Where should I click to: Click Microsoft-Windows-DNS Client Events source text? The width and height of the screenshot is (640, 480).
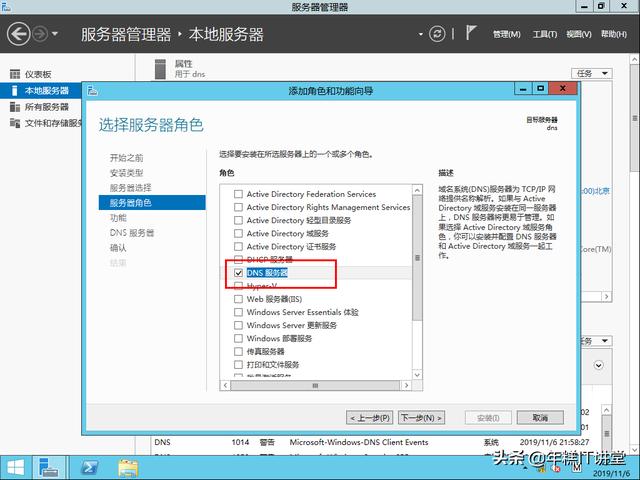[x=359, y=442]
